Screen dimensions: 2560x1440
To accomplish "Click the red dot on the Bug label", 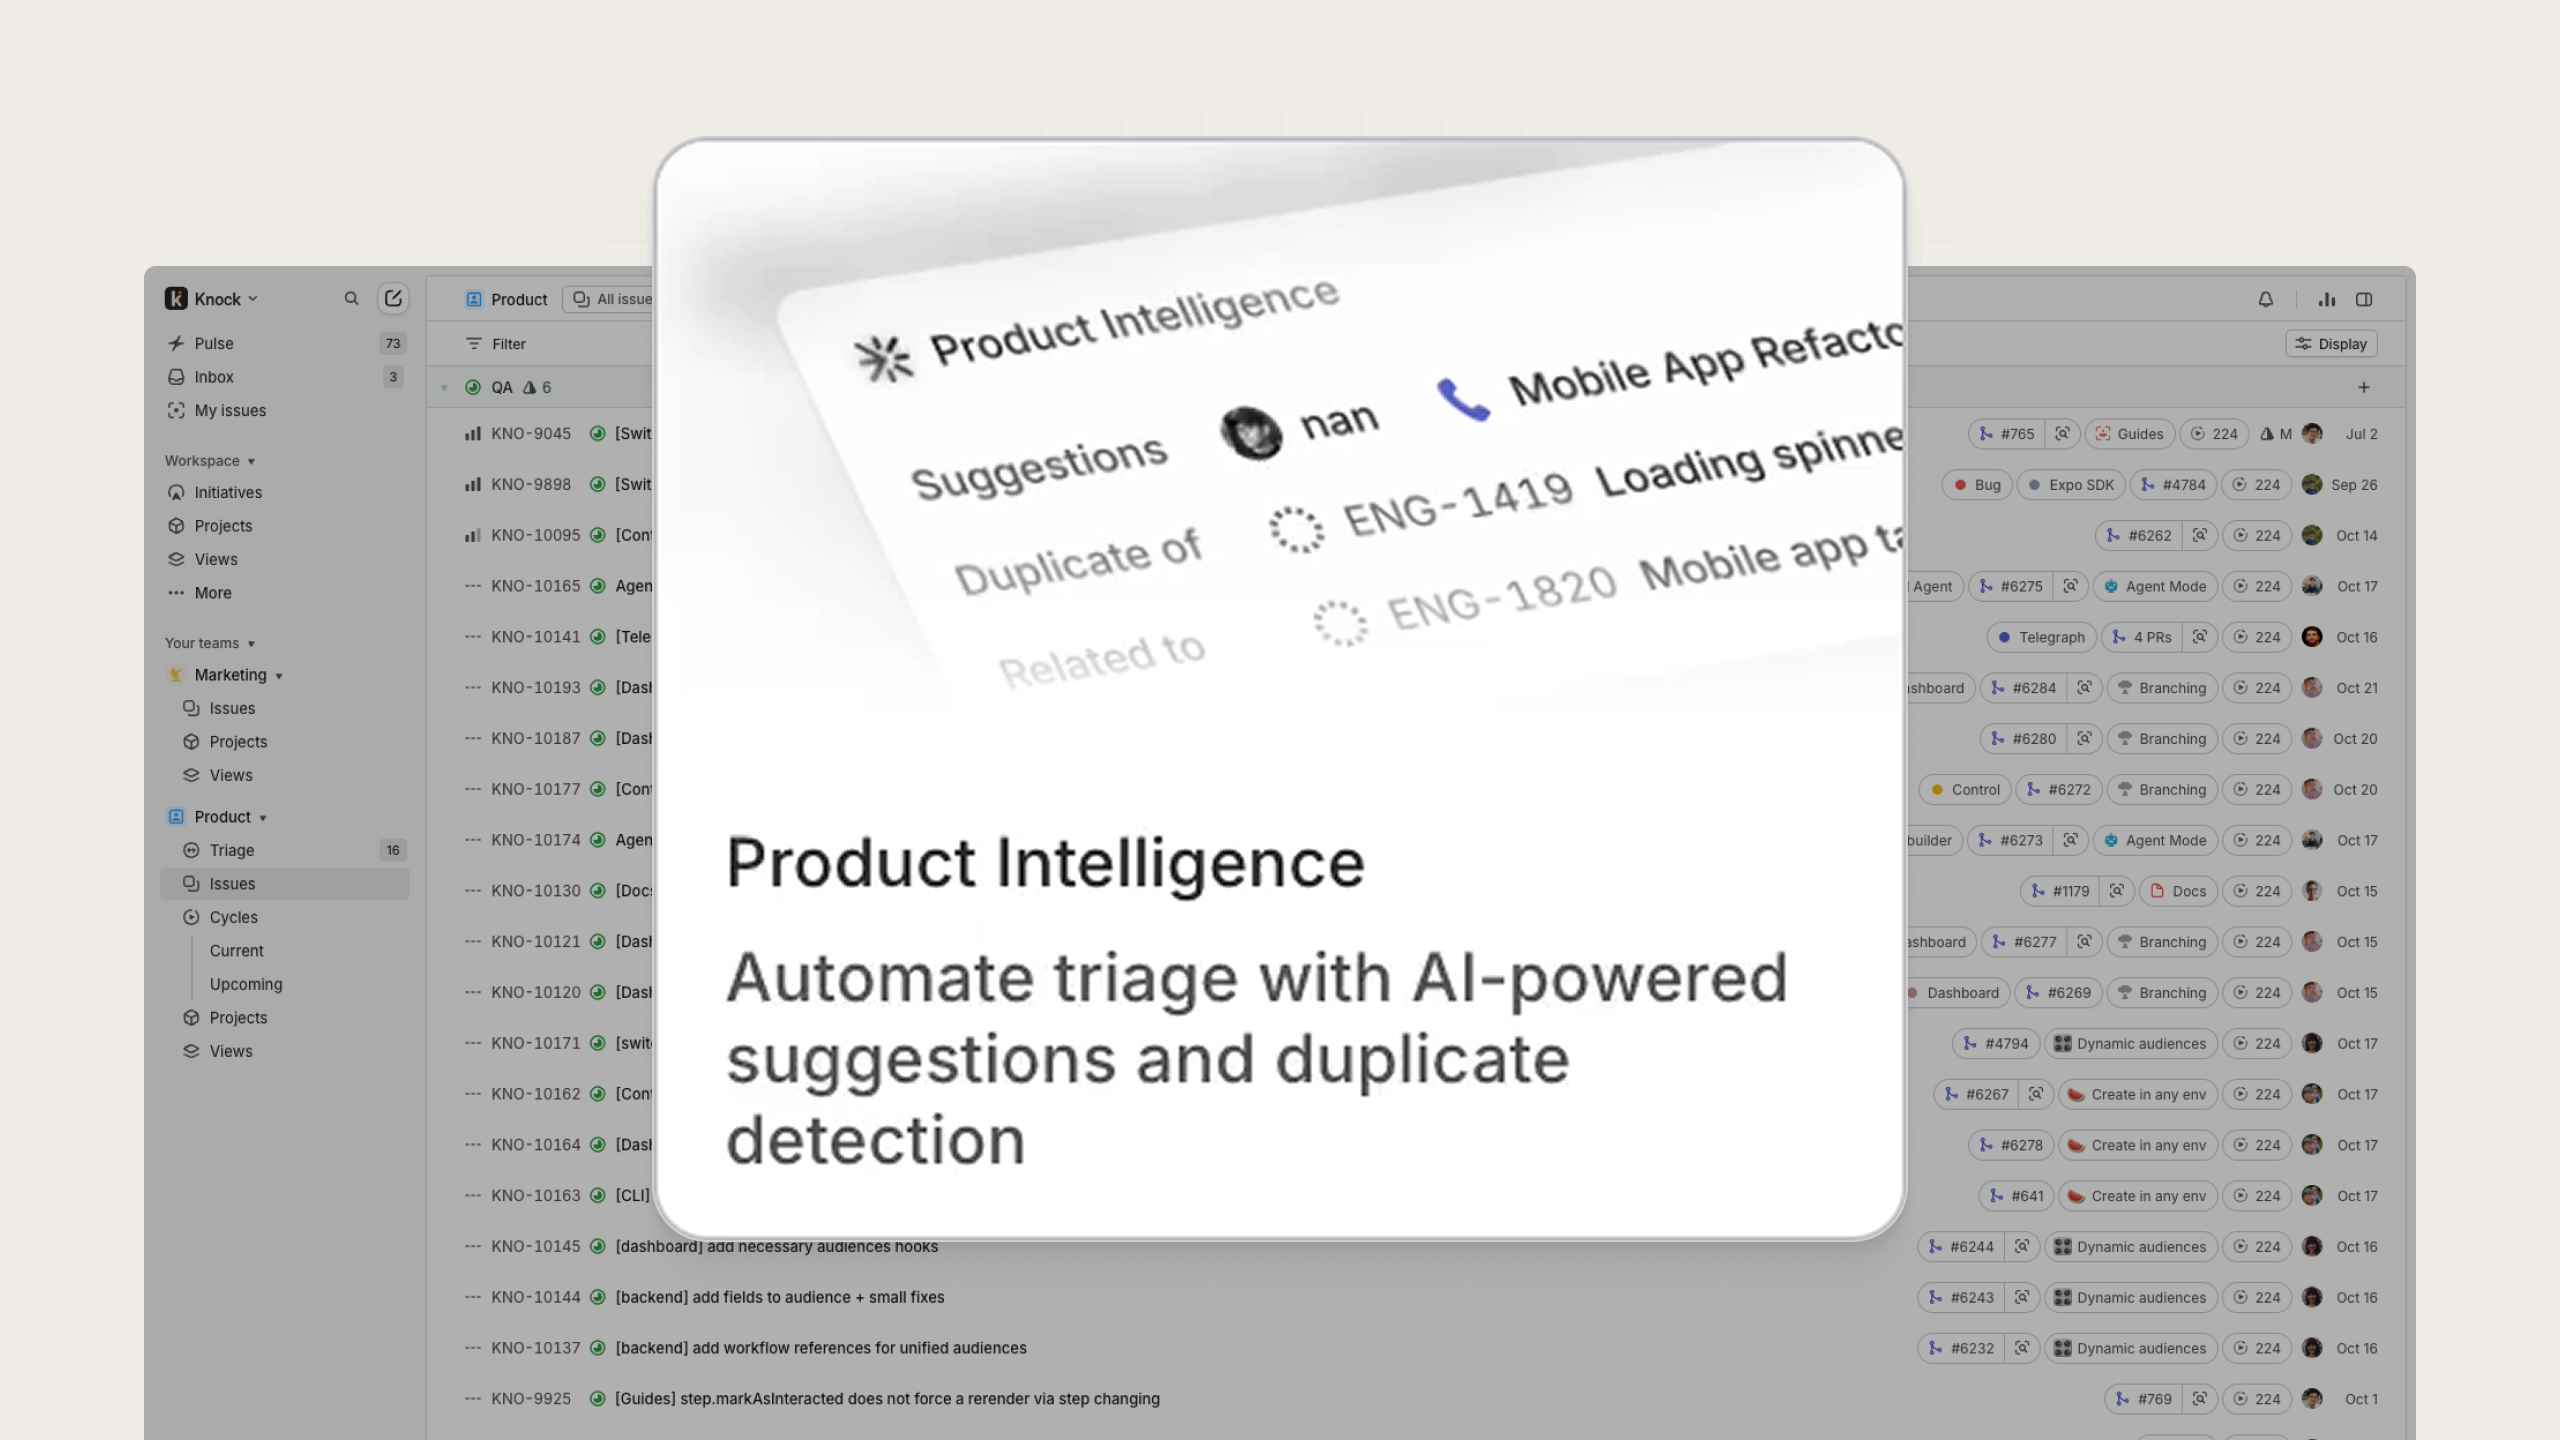I will tap(1960, 484).
